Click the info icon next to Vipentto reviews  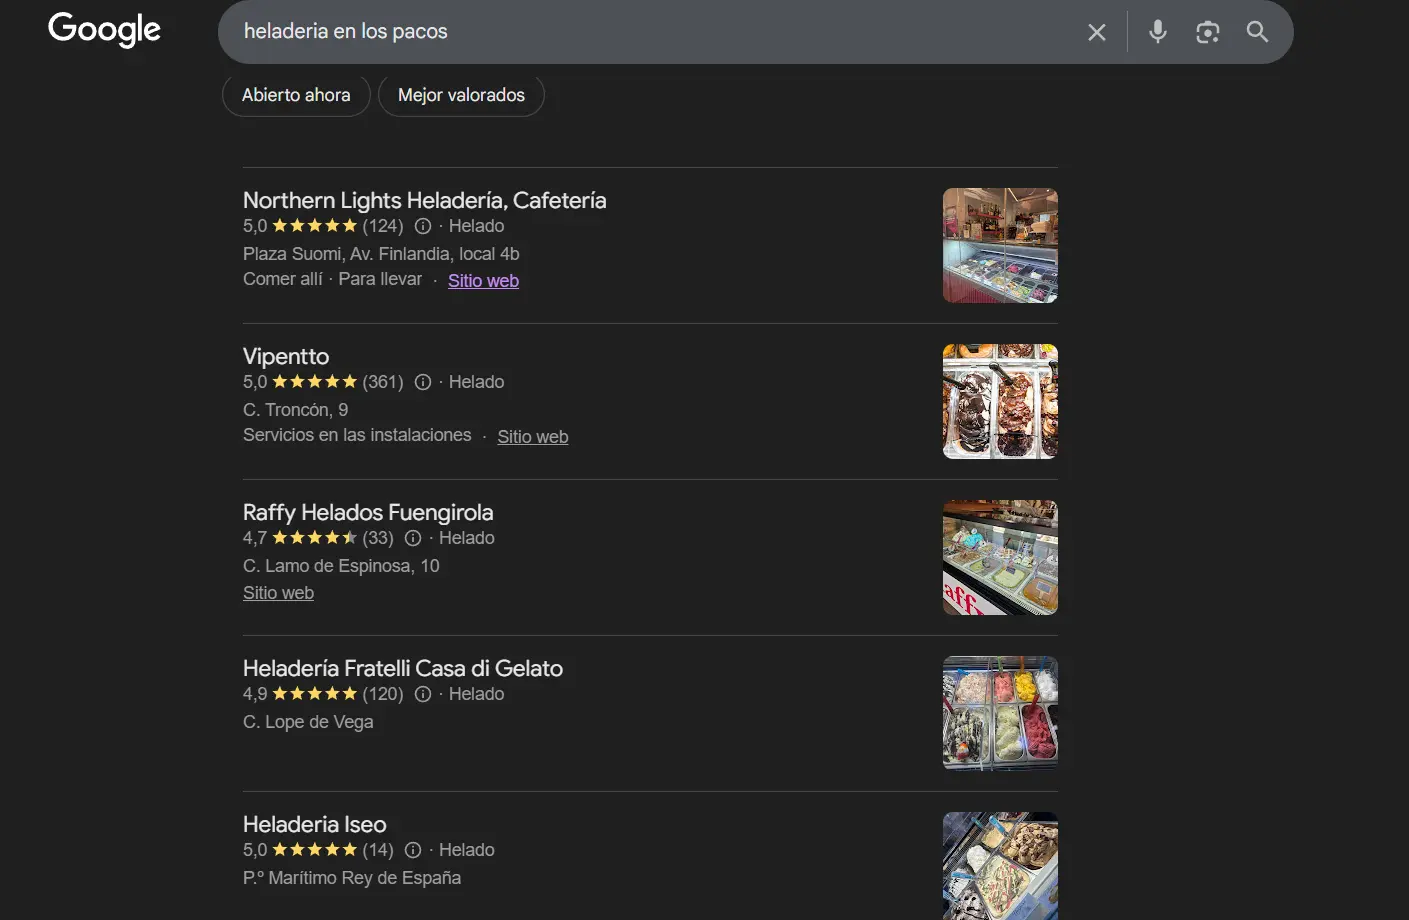(x=422, y=381)
